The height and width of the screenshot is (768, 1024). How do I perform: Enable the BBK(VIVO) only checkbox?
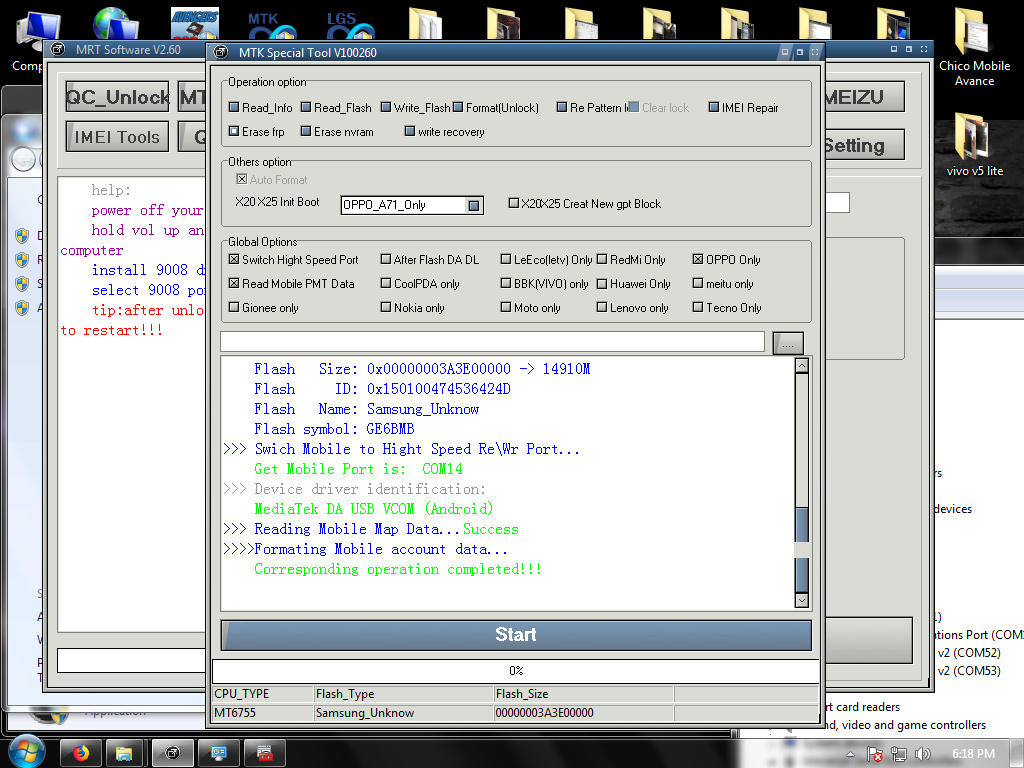pyautogui.click(x=505, y=283)
